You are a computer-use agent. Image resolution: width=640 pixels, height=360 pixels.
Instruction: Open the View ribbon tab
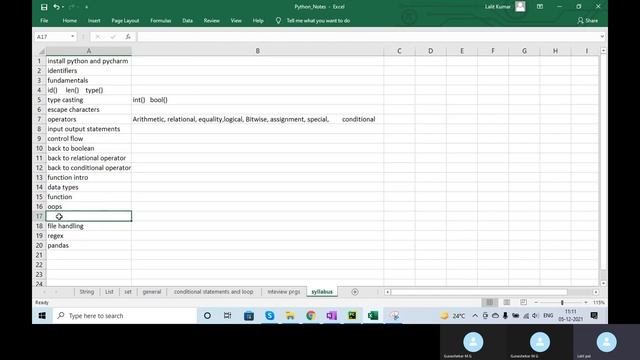tap(236, 20)
